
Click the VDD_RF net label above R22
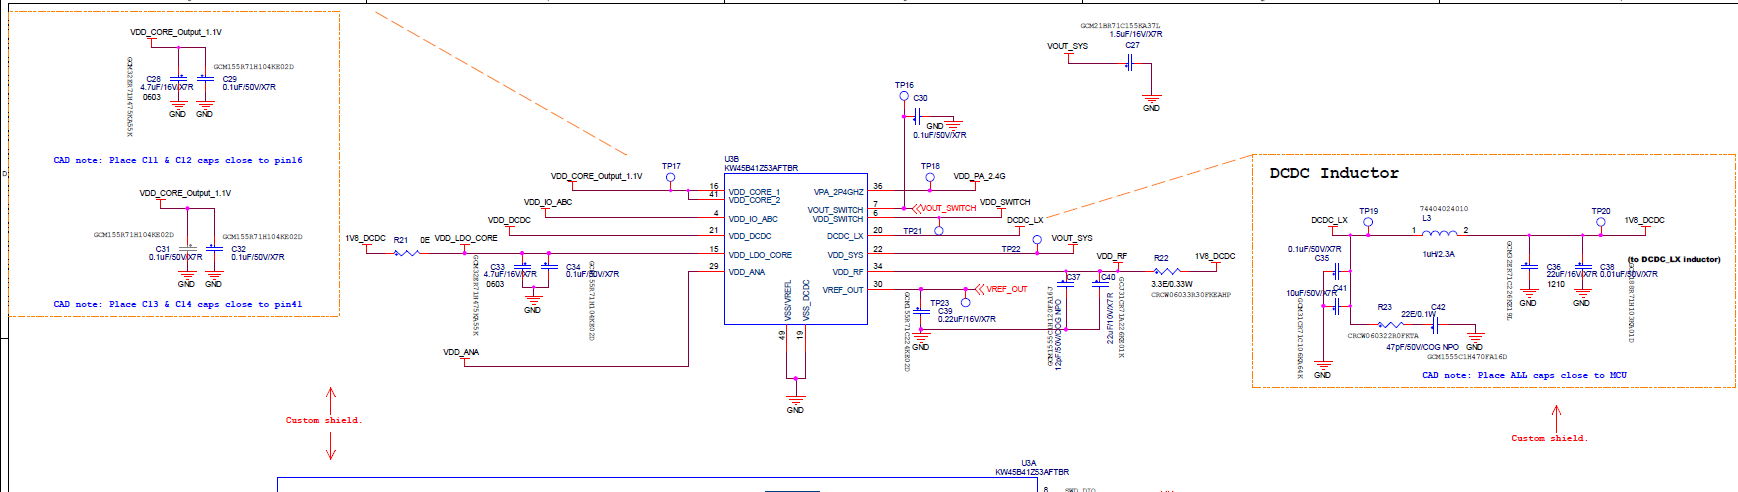point(1111,256)
